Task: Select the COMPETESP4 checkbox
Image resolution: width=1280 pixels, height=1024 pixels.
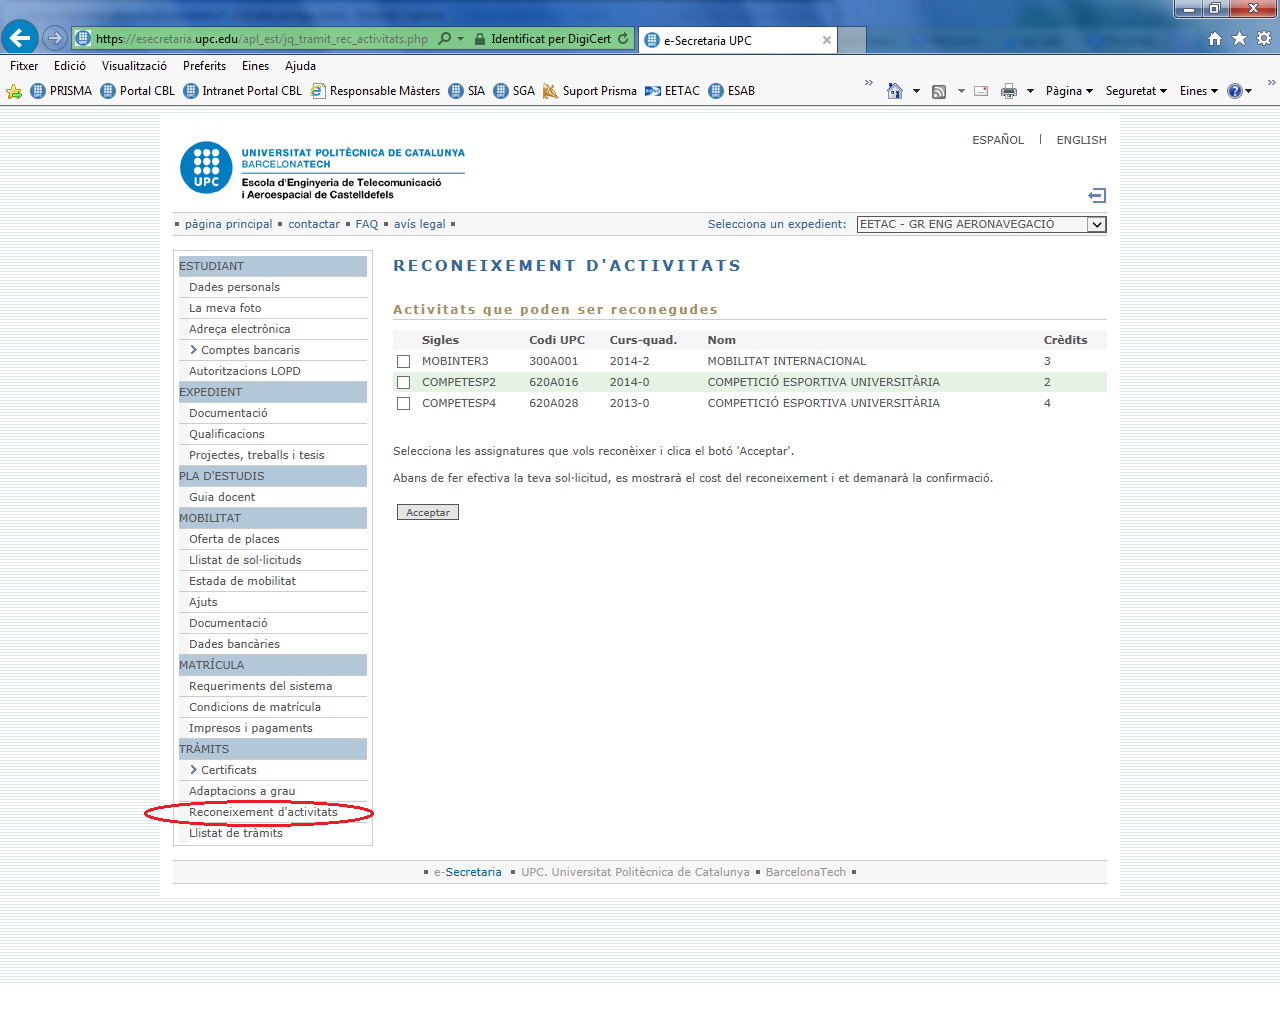Action: [404, 404]
